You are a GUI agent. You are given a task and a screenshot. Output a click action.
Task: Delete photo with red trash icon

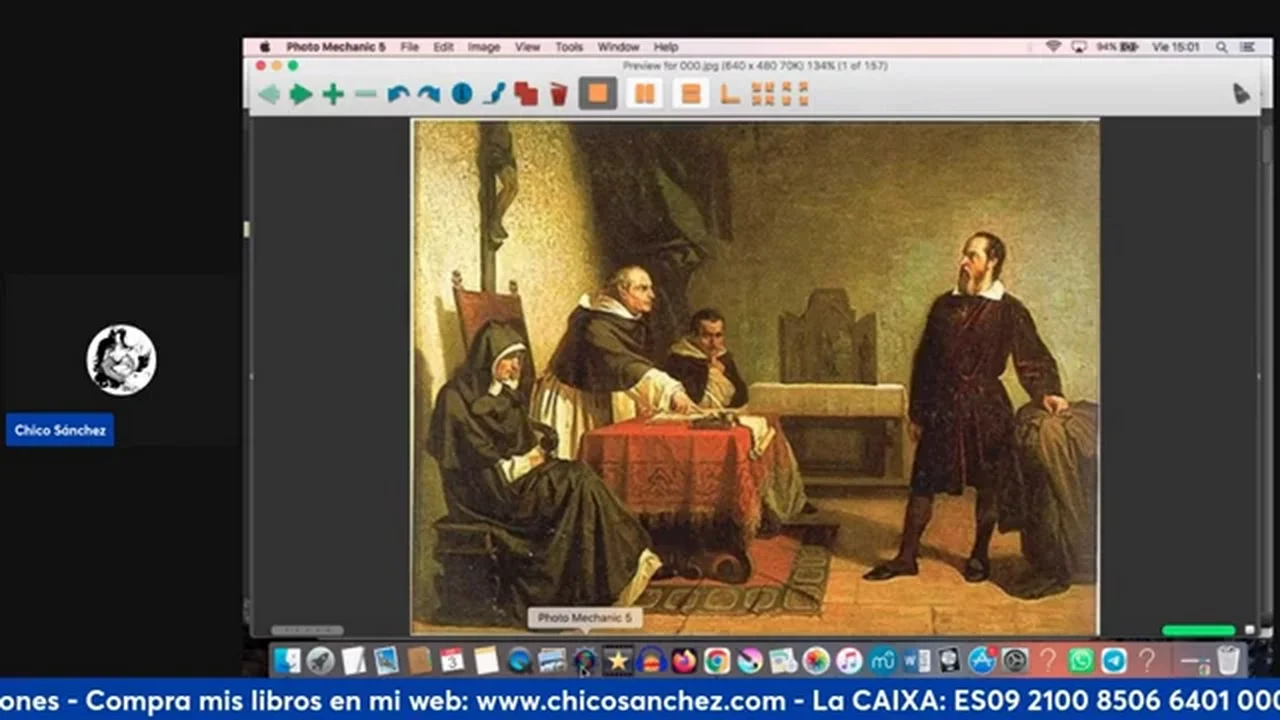pos(559,94)
